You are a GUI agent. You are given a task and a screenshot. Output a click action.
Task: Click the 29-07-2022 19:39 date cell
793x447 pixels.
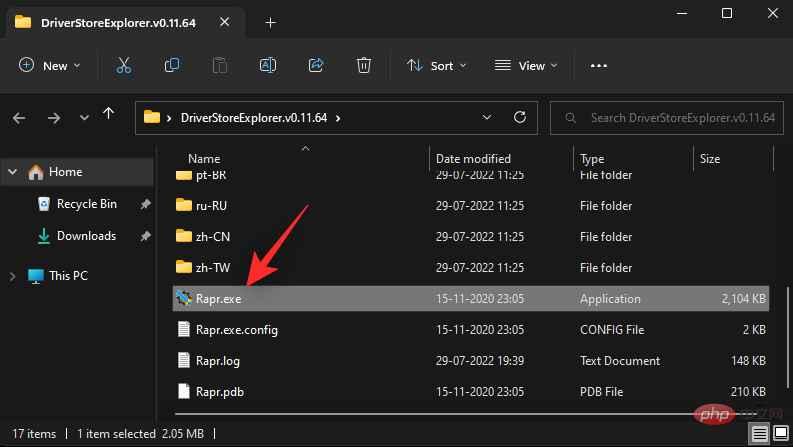point(480,361)
